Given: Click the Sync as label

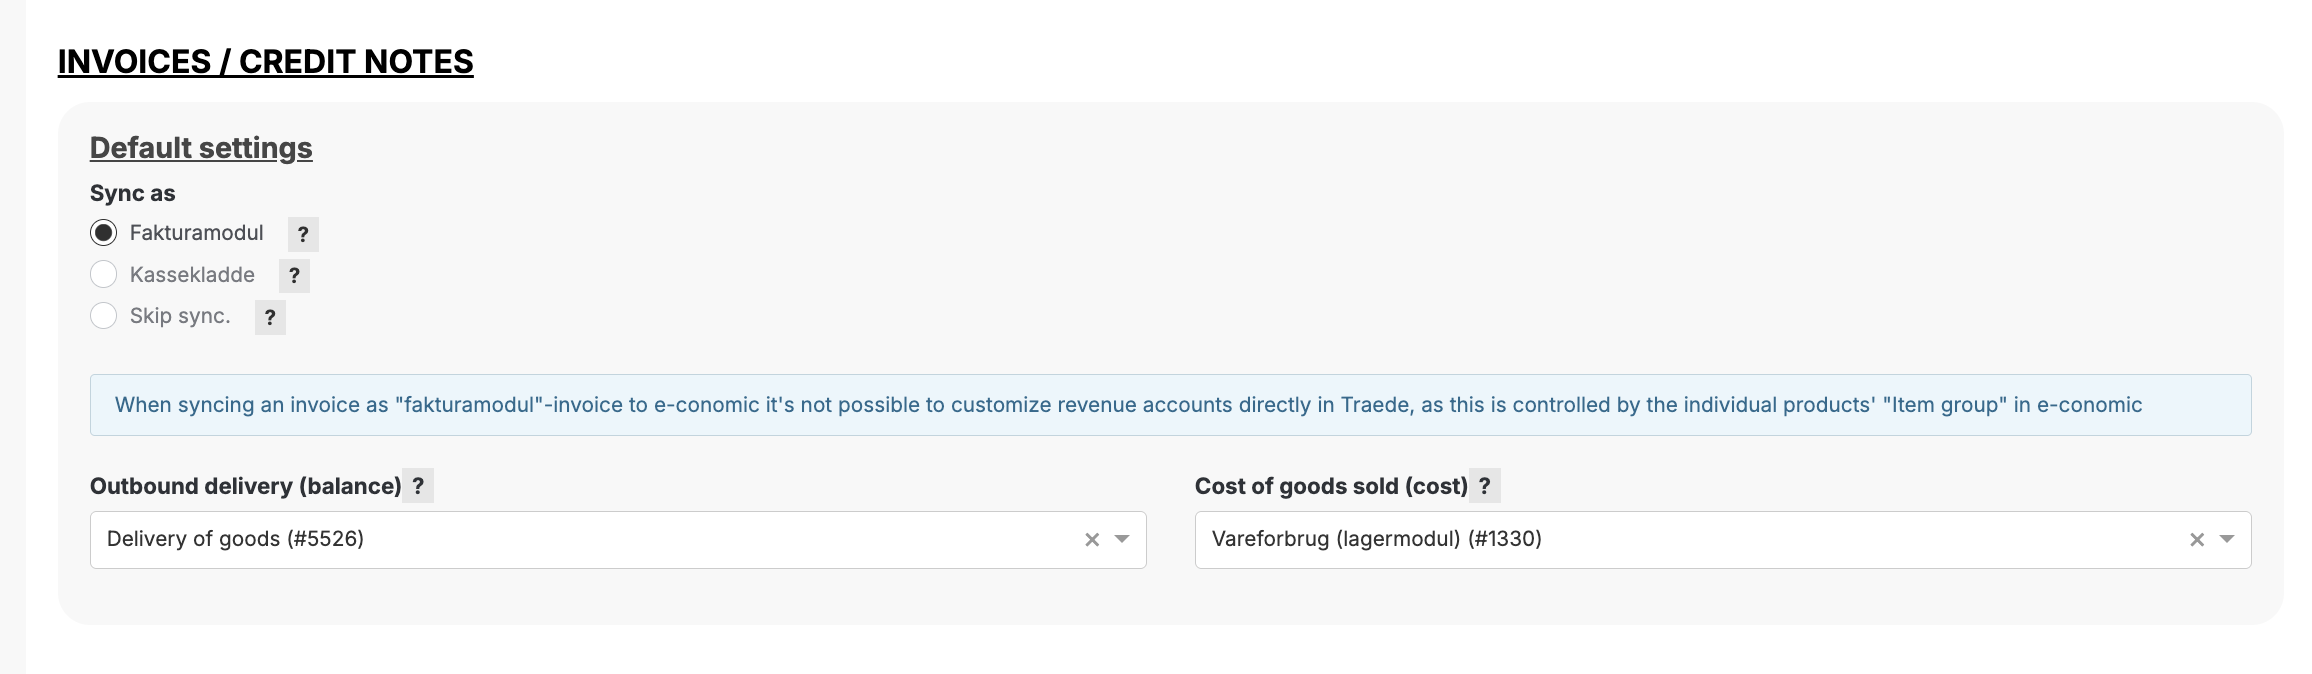Looking at the screenshot, I should click(132, 193).
